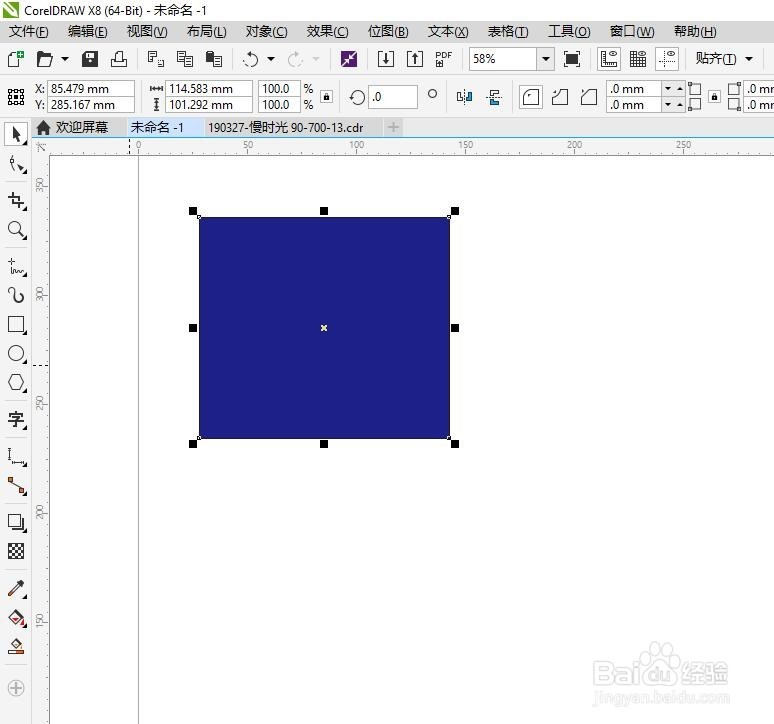Add a new document tab with plus
This screenshot has width=774, height=724.
pos(393,127)
